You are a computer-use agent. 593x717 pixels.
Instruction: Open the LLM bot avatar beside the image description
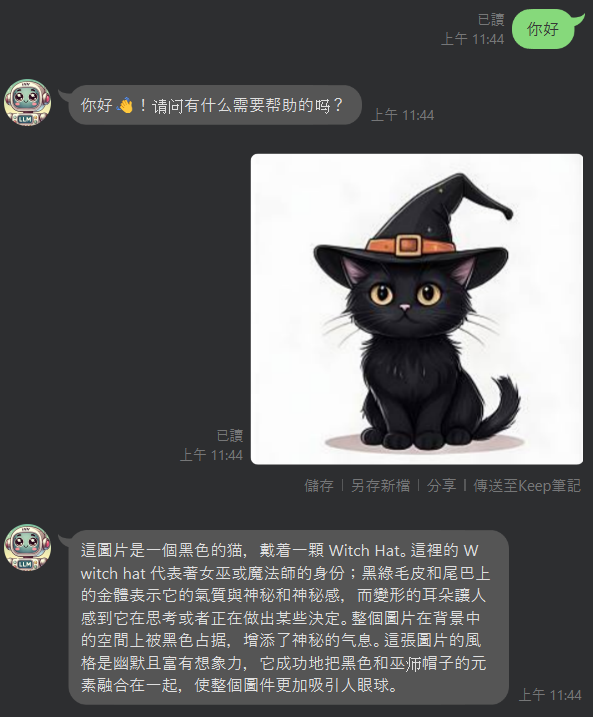coord(27,547)
